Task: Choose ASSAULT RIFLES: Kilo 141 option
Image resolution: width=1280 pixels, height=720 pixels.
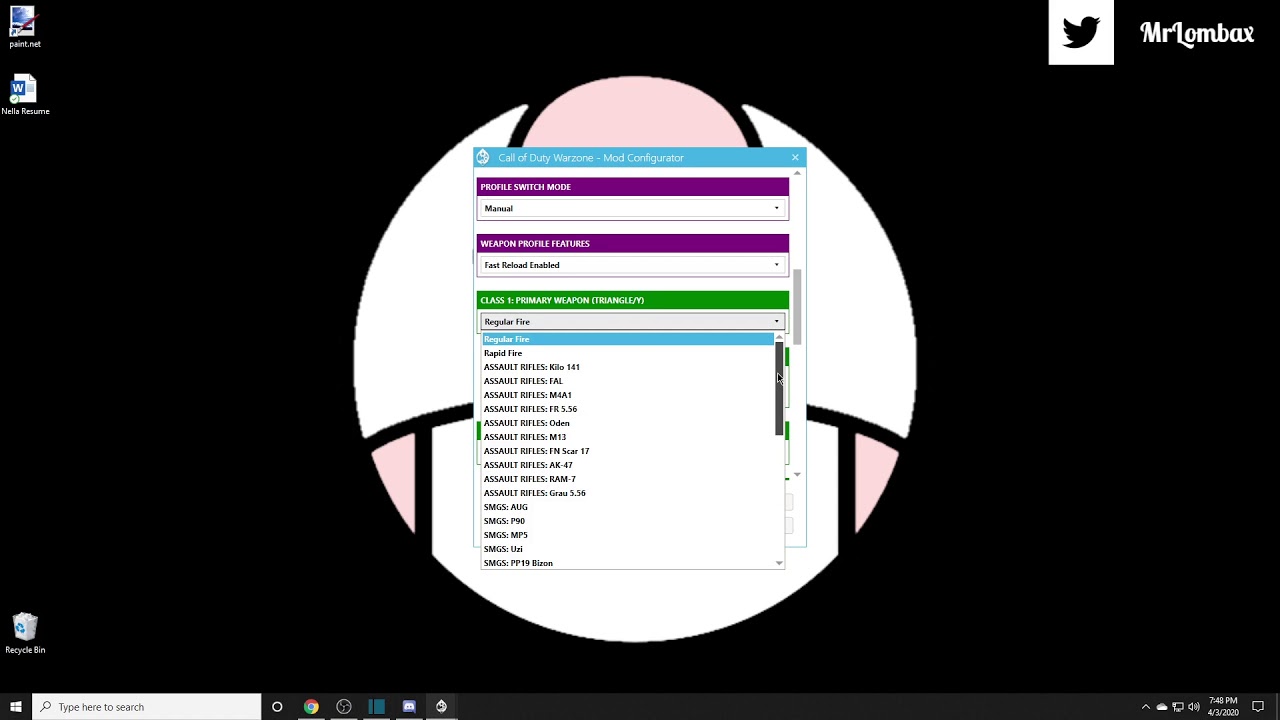Action: coord(628,367)
